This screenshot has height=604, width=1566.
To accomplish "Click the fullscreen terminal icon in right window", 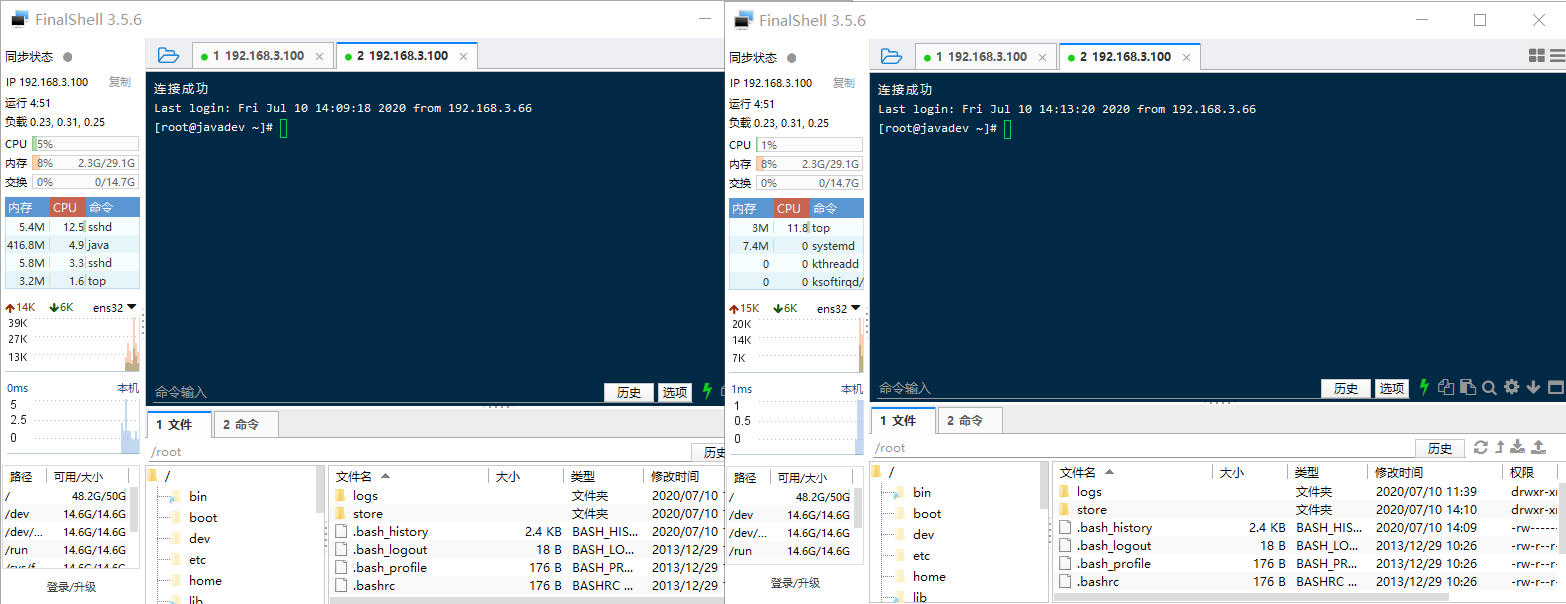I will click(x=1554, y=388).
